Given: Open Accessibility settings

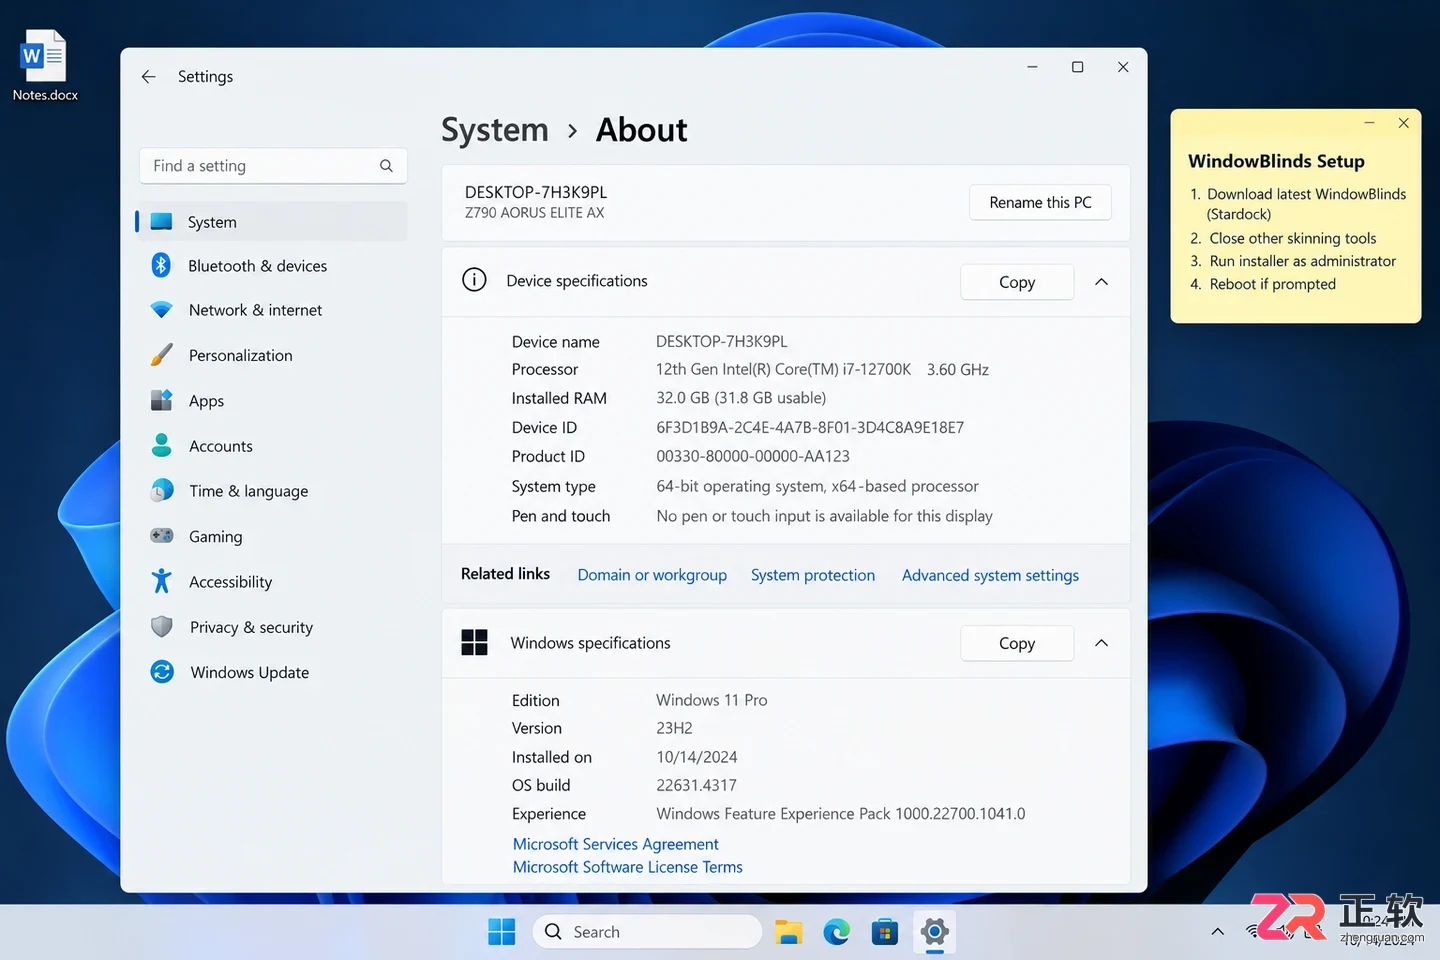Looking at the screenshot, I should 271,582.
